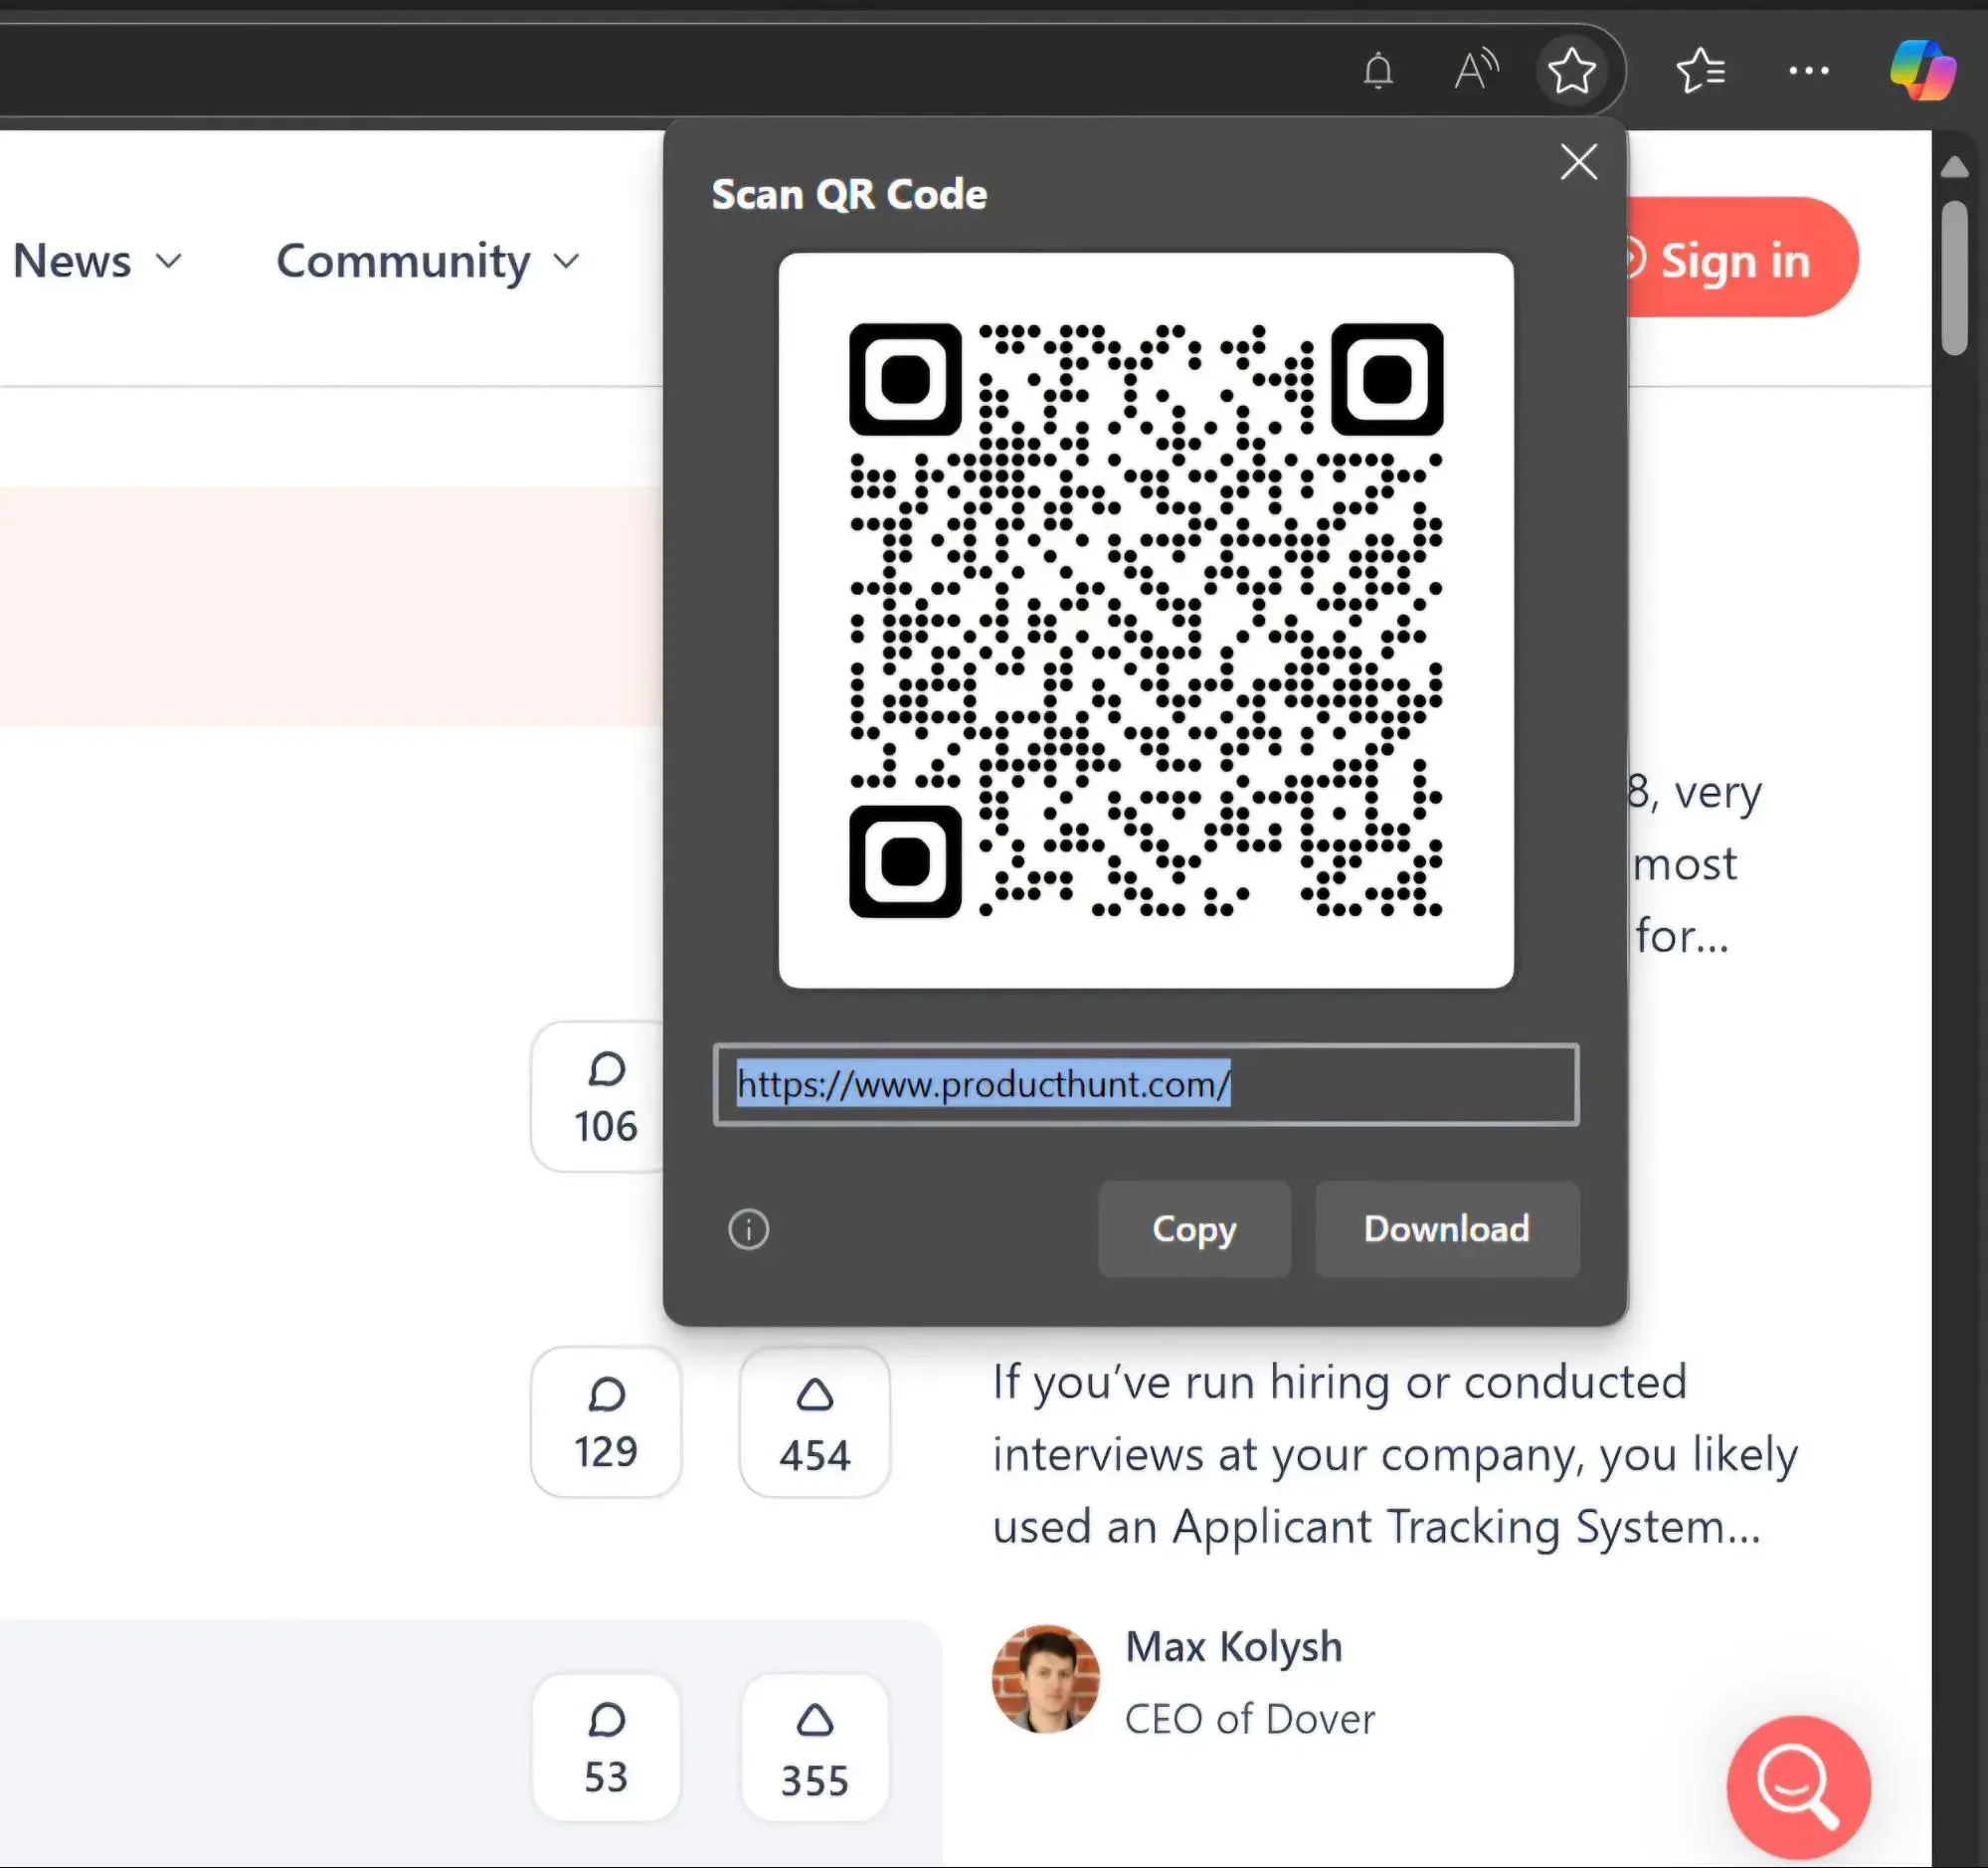Click the Download button
The height and width of the screenshot is (1868, 1988).
1446,1227
